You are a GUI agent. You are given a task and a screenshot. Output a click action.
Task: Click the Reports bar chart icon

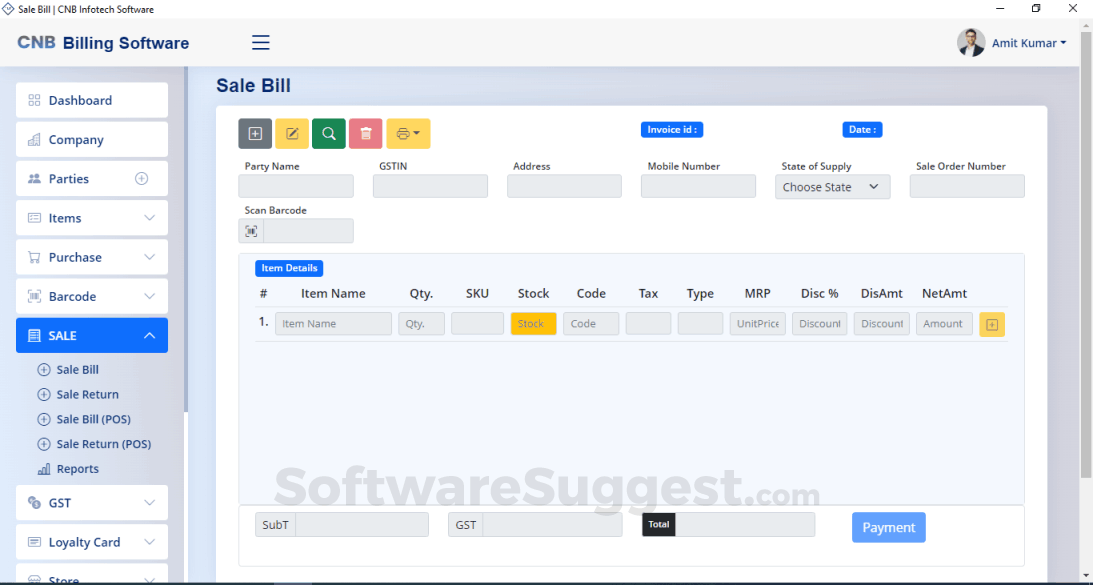(x=44, y=469)
